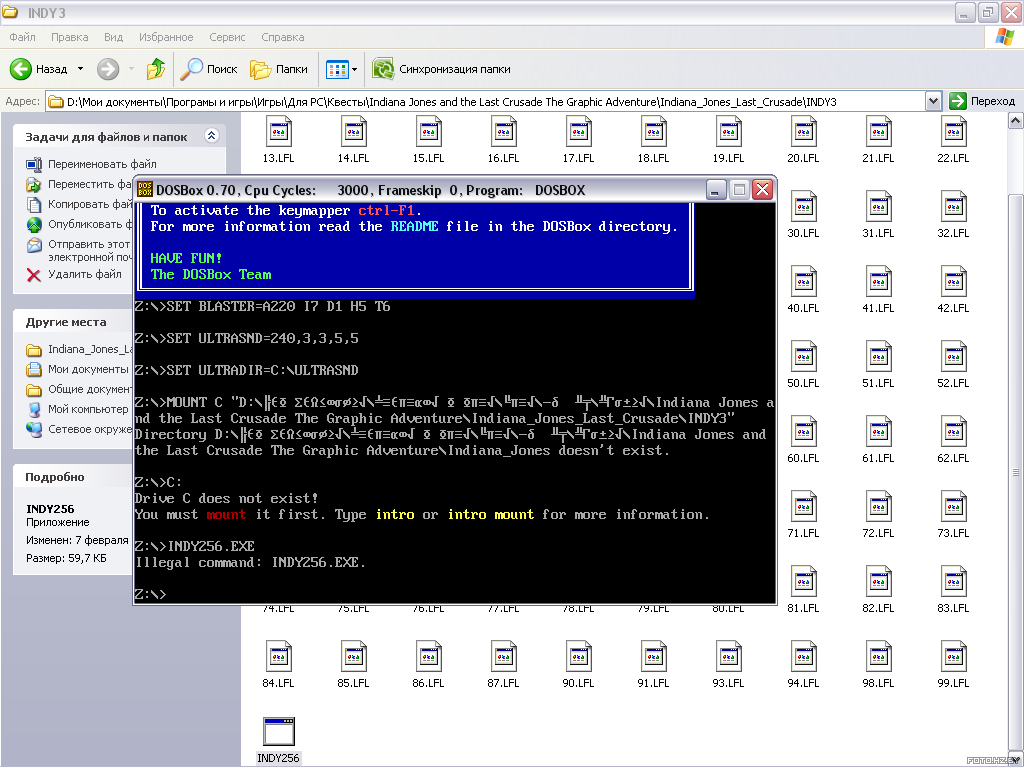
Task: Select the 22.LFL file icon
Action: (x=953, y=131)
